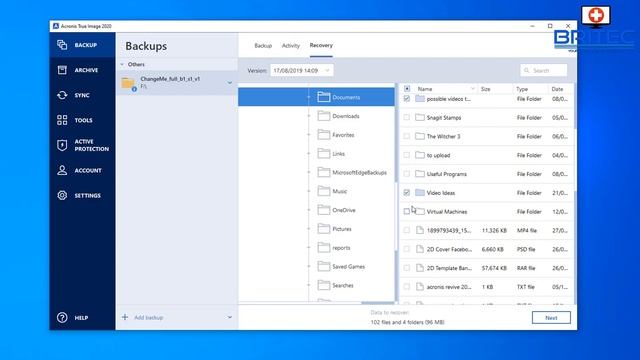Select the Favorites folder icon in tree
640x360 pixels.
pyautogui.click(x=324, y=135)
